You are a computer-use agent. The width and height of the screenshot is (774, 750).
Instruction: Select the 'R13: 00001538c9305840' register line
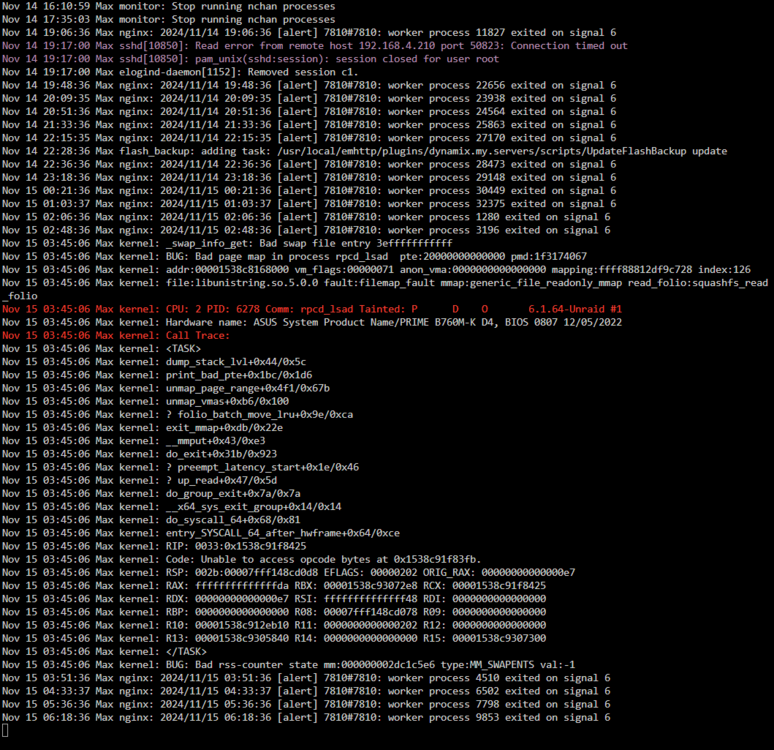pos(273,638)
